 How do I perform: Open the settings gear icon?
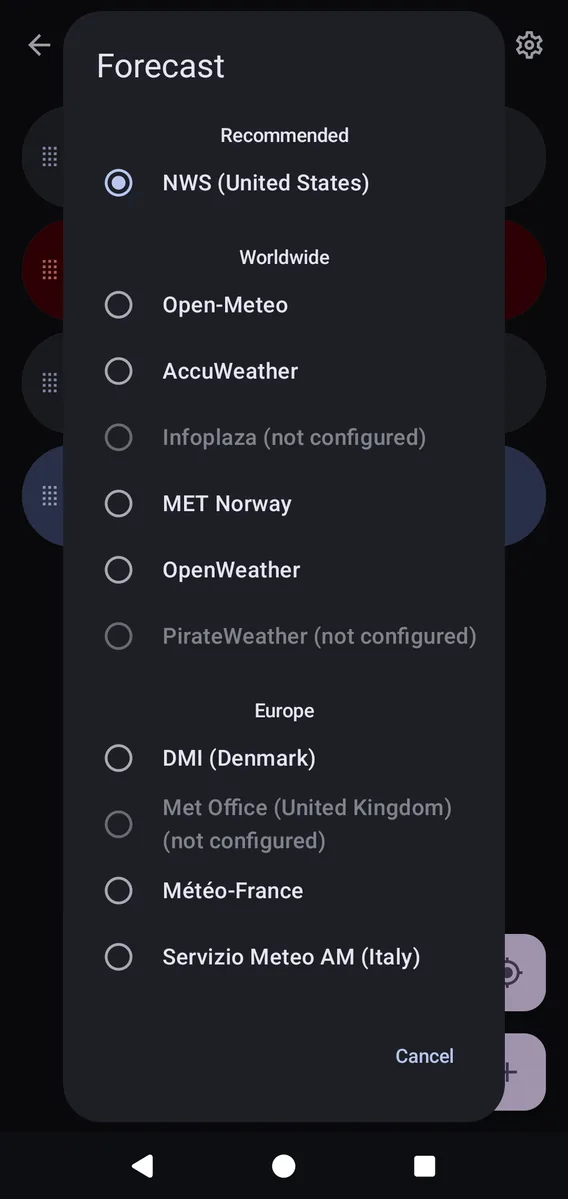pos(529,45)
